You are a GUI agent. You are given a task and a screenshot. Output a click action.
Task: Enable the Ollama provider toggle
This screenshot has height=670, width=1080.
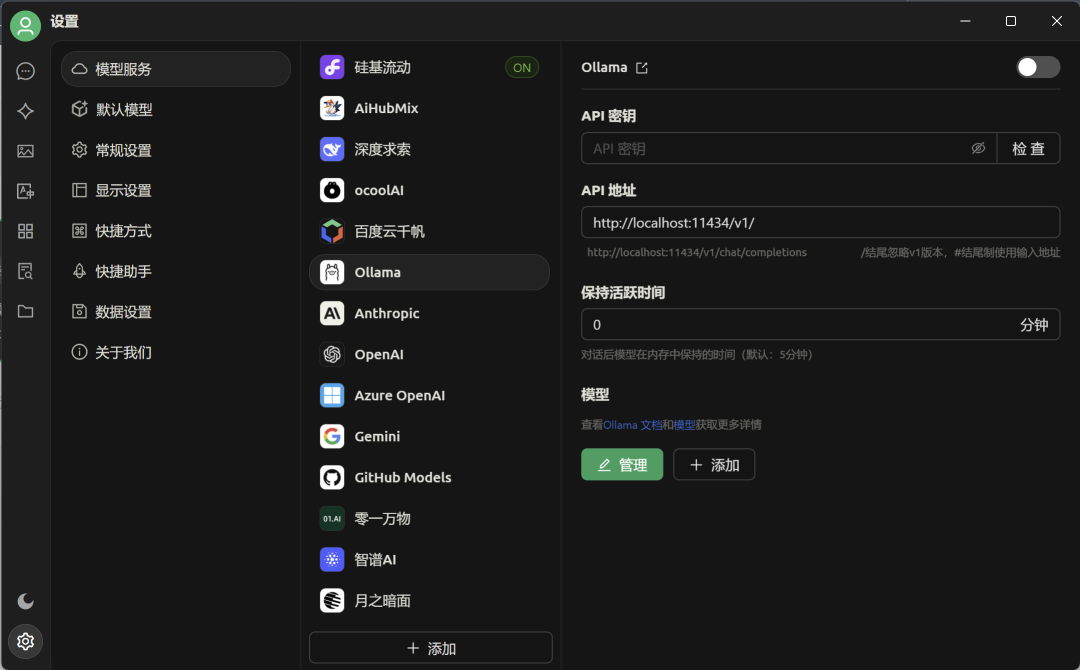click(1037, 67)
